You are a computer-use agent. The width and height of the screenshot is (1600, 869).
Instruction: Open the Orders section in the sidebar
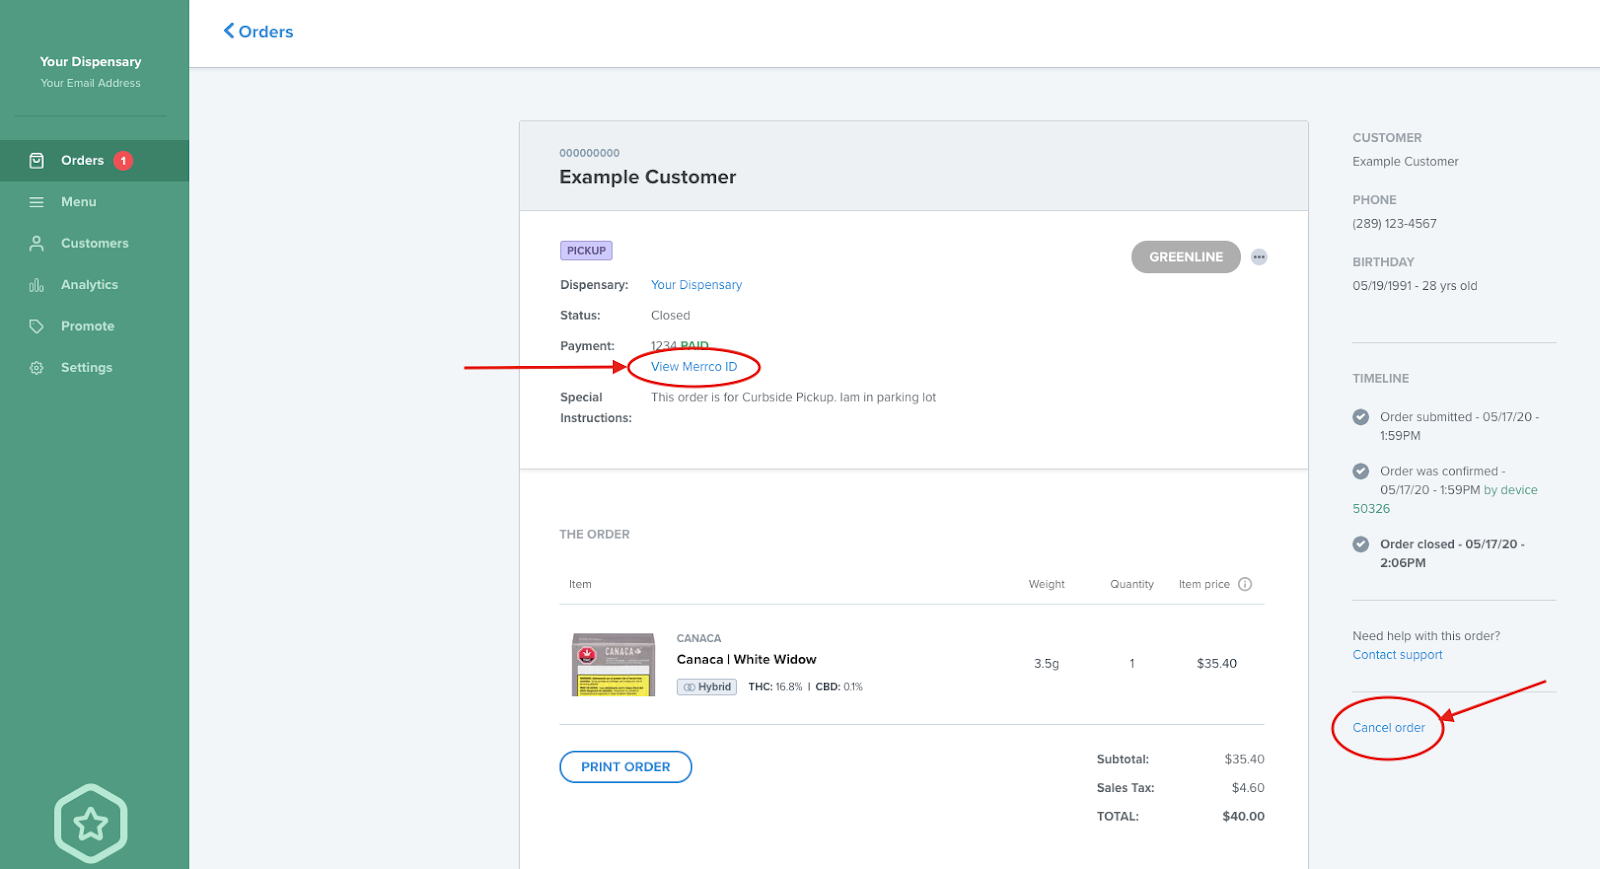tap(94, 160)
